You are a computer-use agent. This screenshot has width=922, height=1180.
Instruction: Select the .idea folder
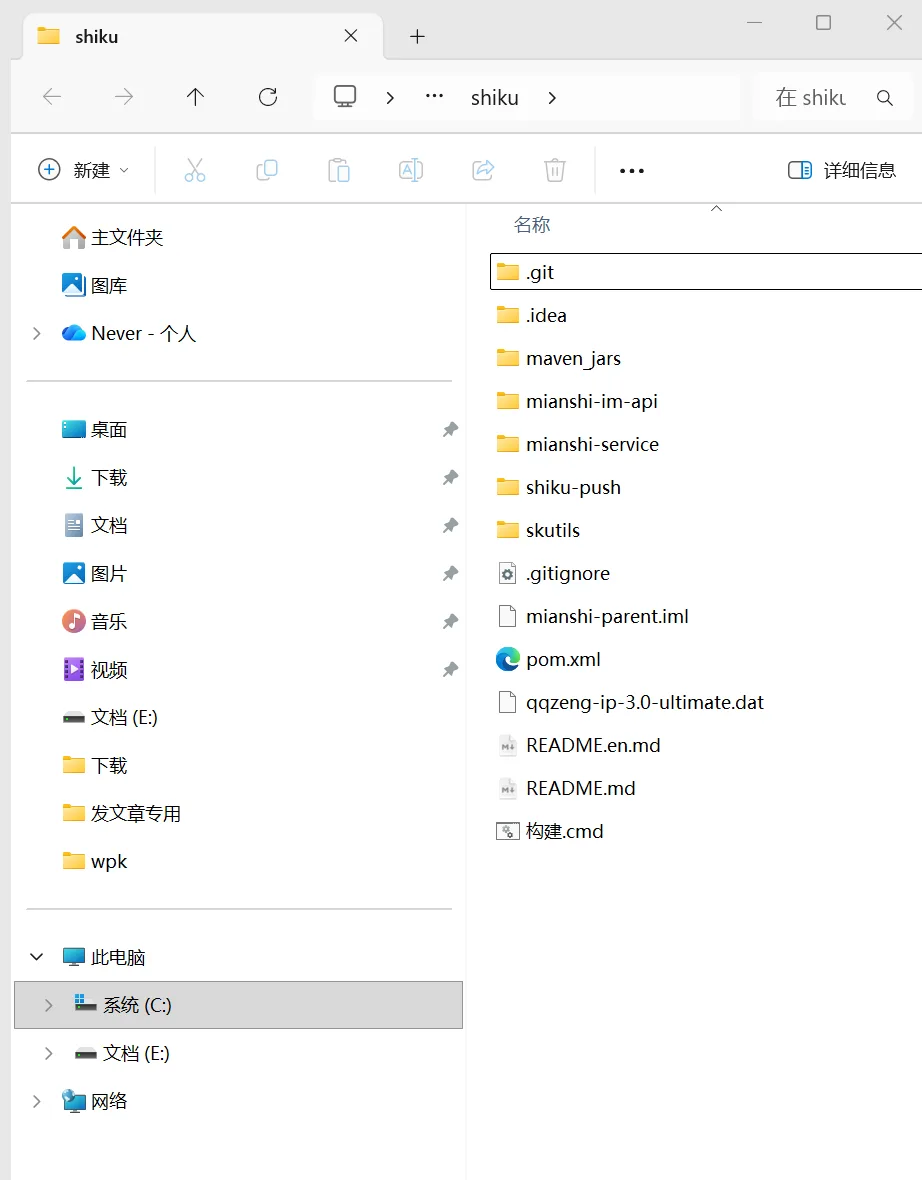point(531,315)
